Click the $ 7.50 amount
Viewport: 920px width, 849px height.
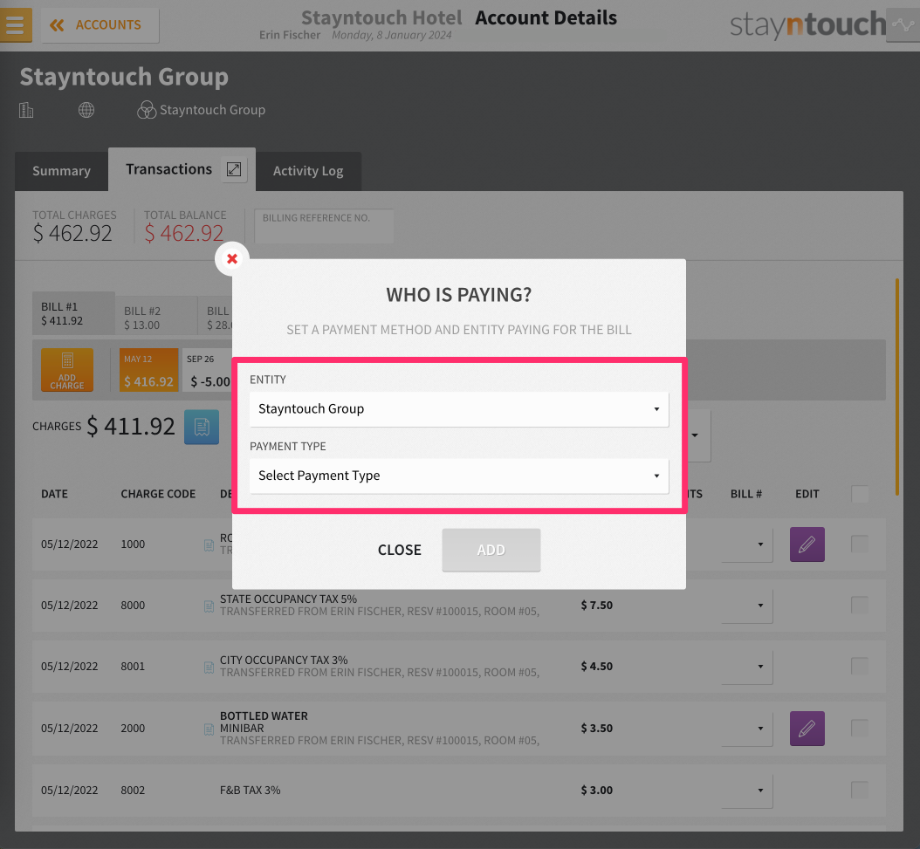pyautogui.click(x=597, y=605)
